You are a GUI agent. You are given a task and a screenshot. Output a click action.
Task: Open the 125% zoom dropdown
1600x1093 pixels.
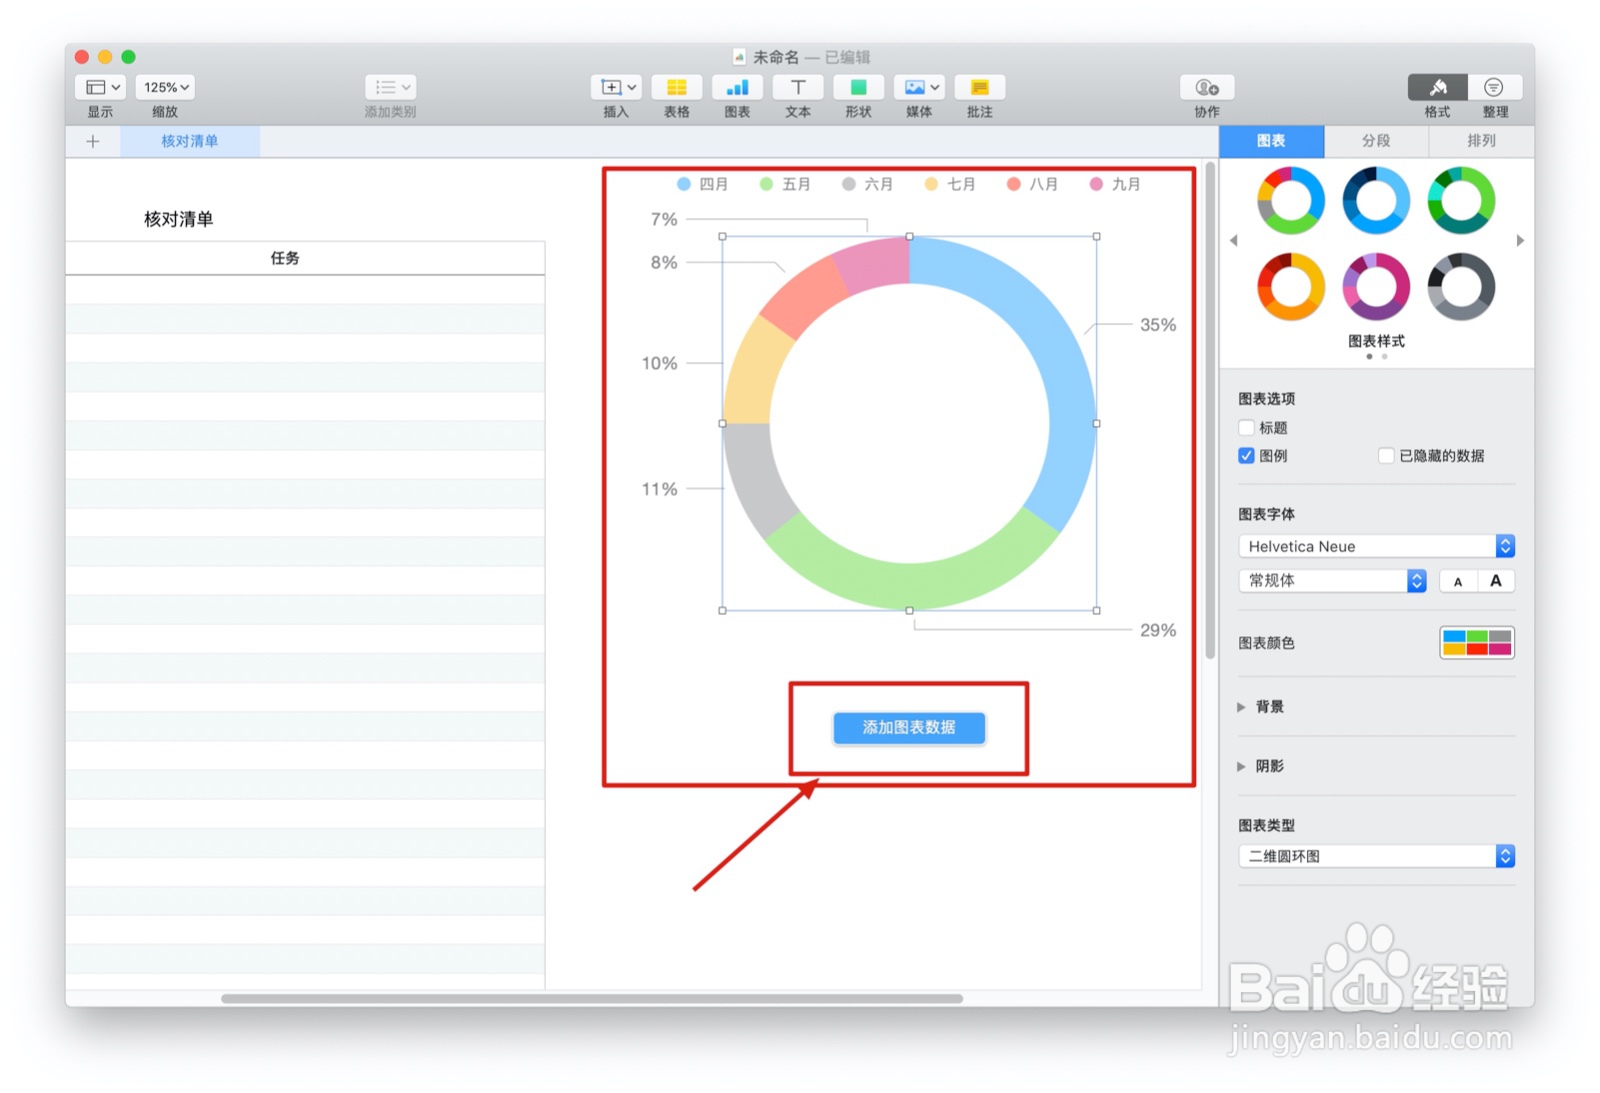click(x=165, y=87)
